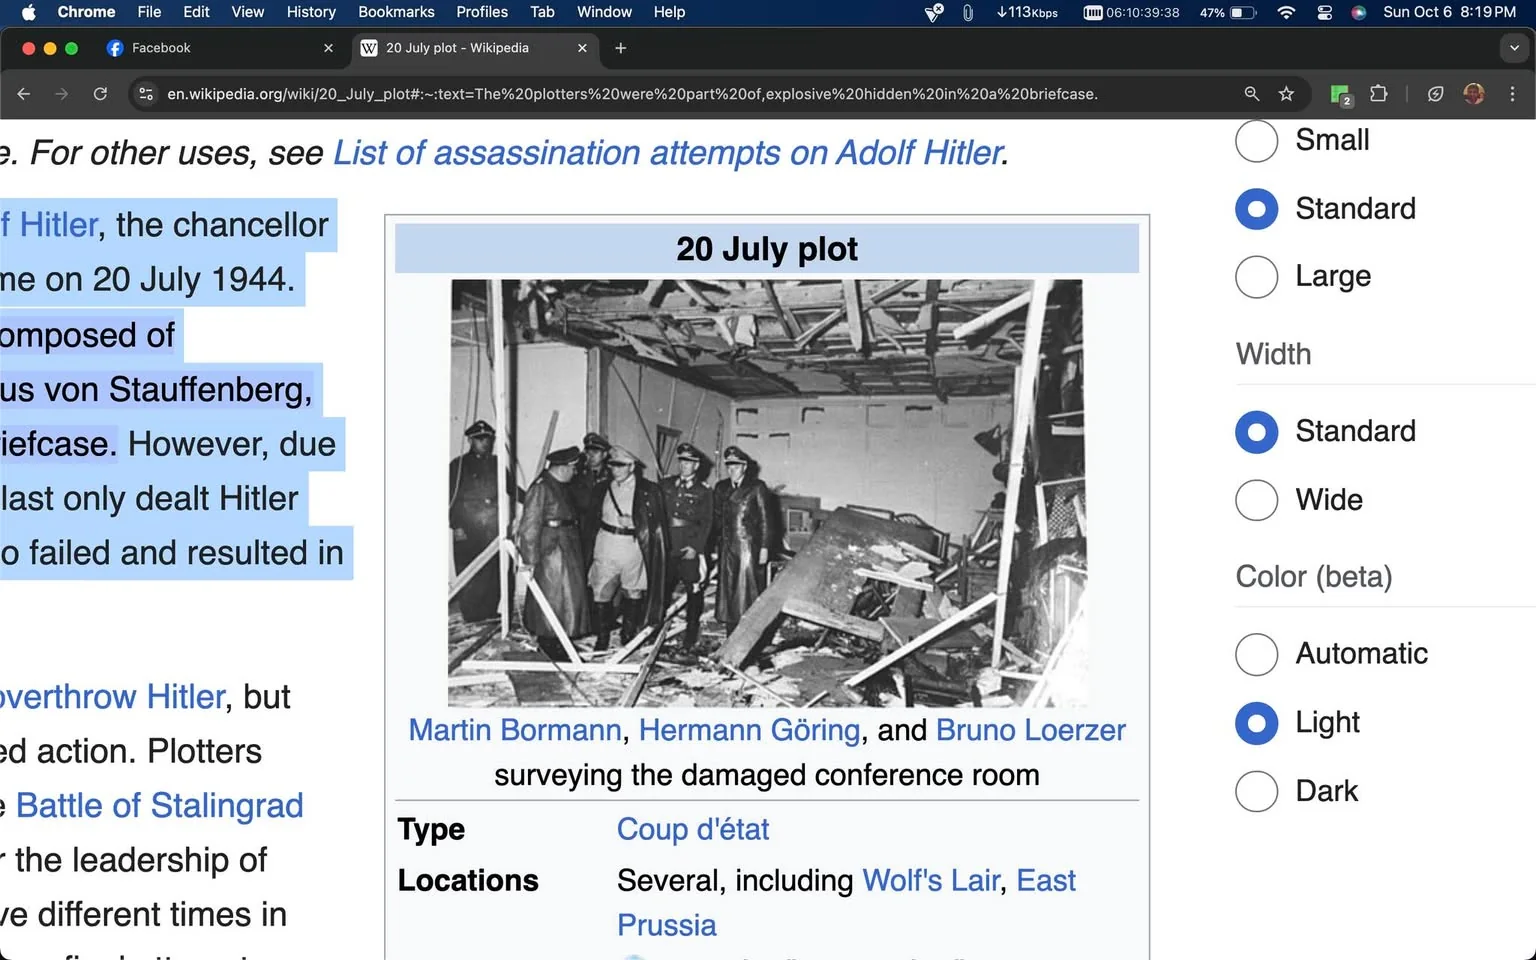Click the circular slashed icon beside the profile avatar

point(1435,94)
